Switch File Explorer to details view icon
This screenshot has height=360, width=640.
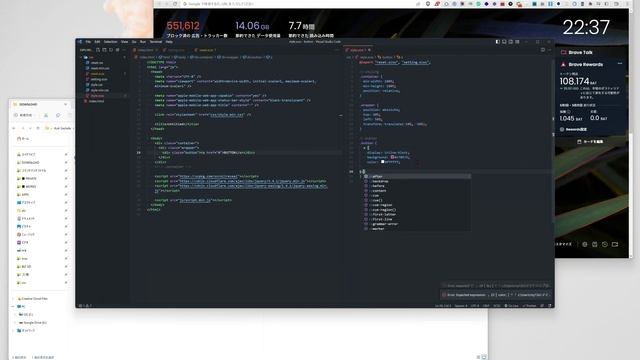pos(478,357)
